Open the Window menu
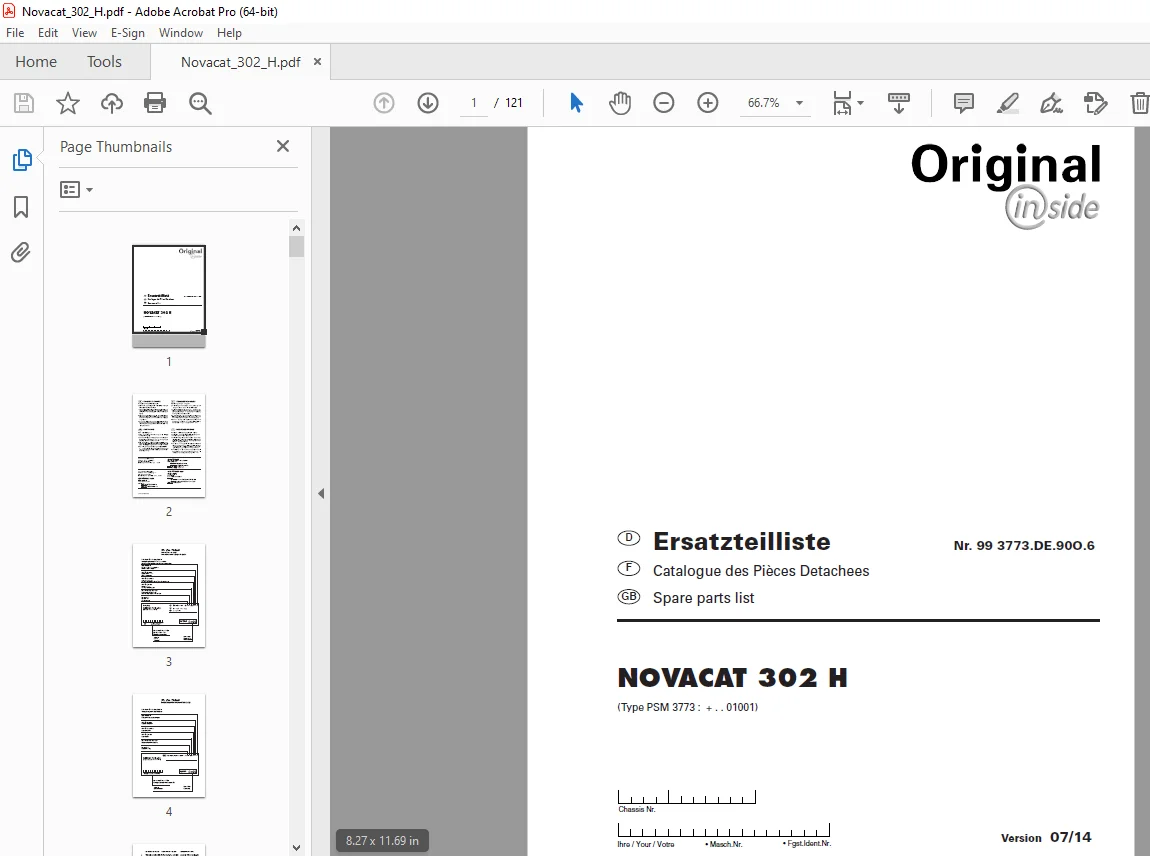 coord(180,33)
